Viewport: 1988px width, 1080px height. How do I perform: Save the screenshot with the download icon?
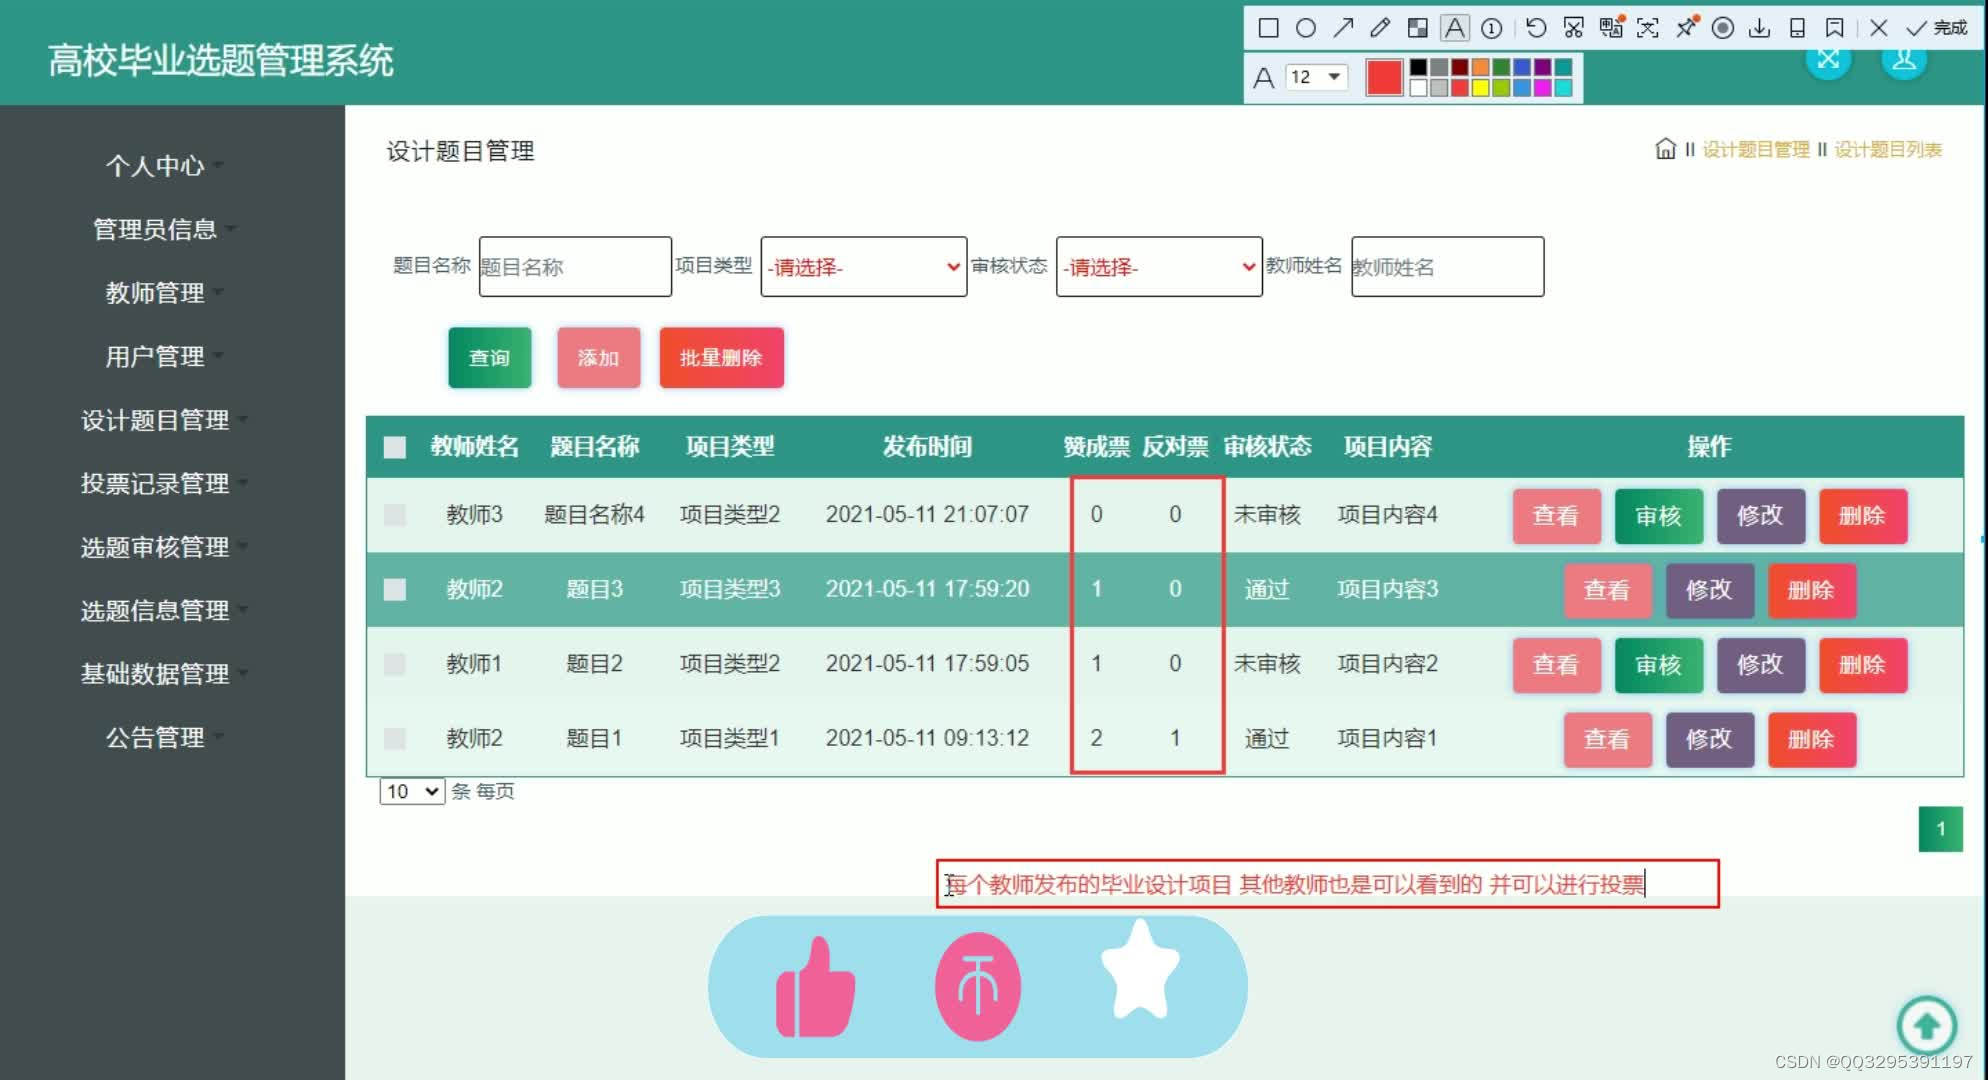[1759, 28]
